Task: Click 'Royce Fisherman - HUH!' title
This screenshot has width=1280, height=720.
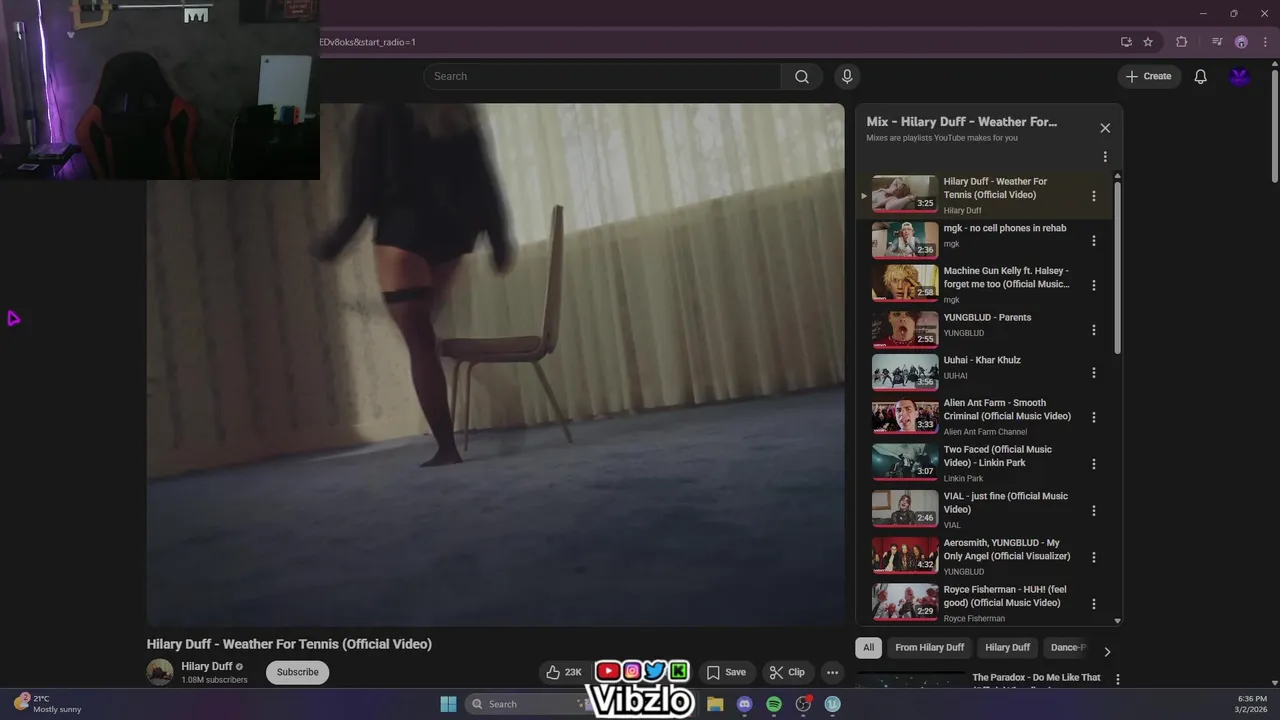Action: [1005, 597]
